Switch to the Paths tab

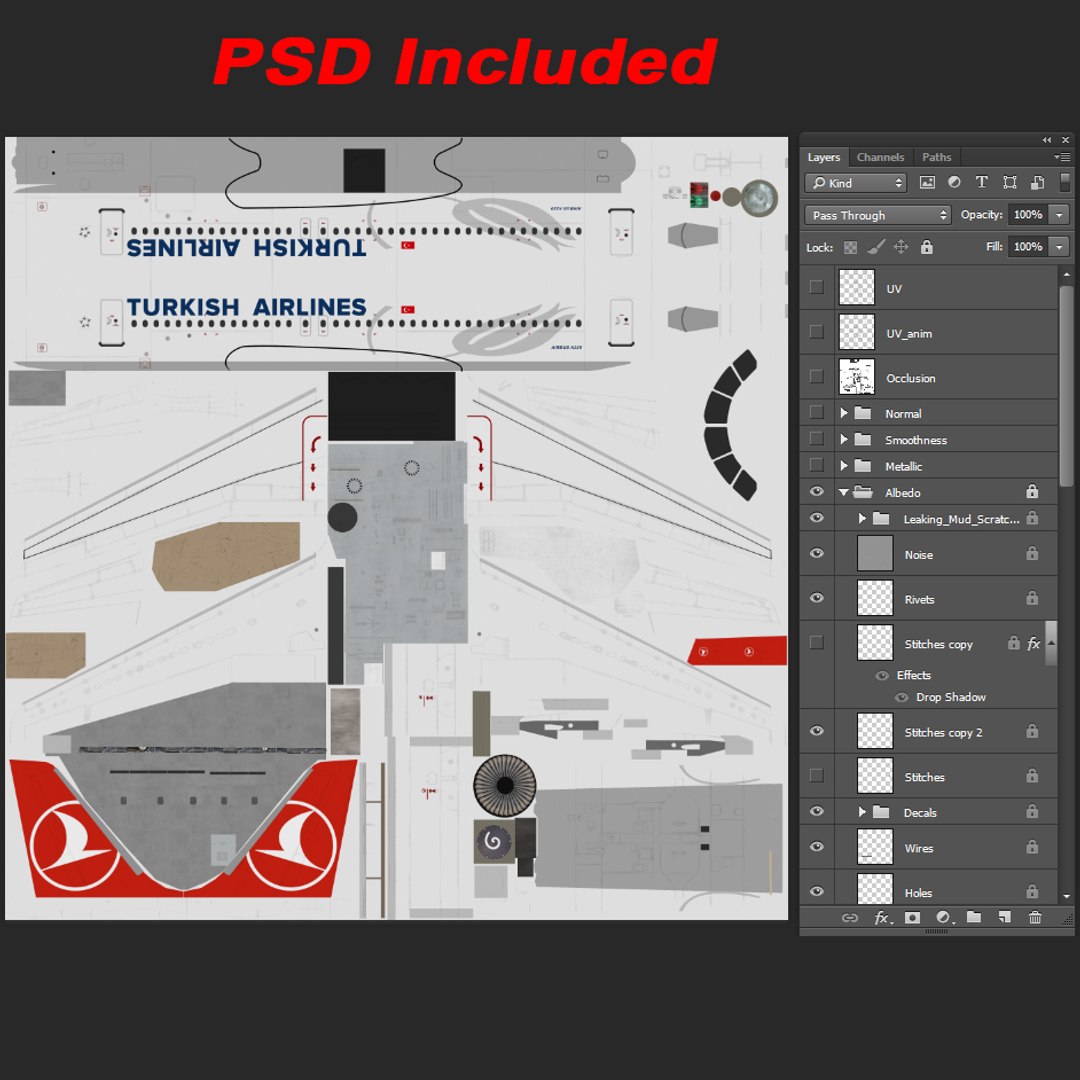pos(937,157)
